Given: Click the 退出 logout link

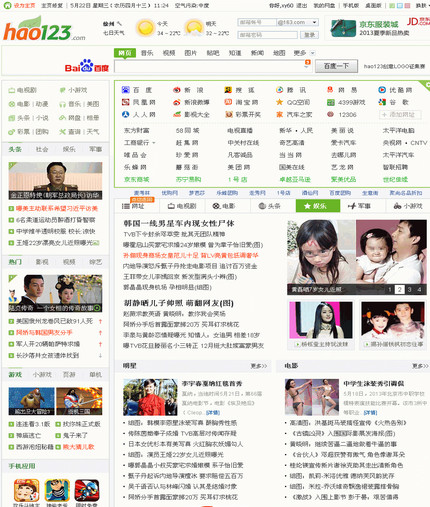Looking at the screenshot, I should (301, 5).
